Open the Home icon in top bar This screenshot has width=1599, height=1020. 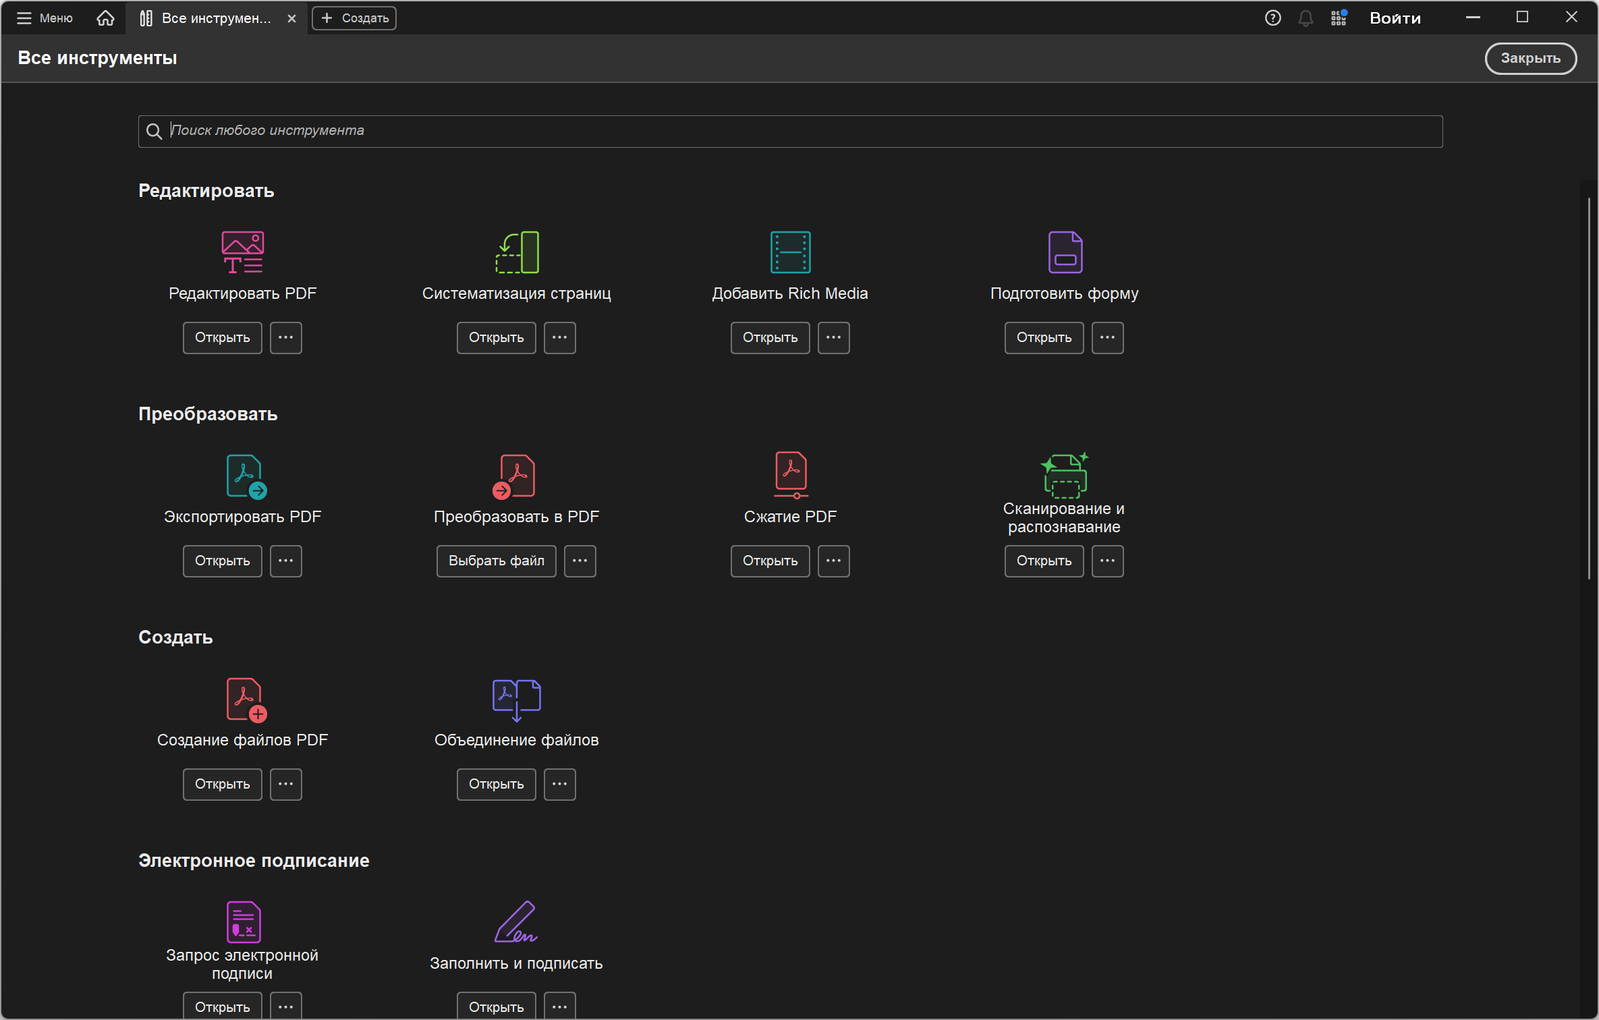click(x=105, y=18)
